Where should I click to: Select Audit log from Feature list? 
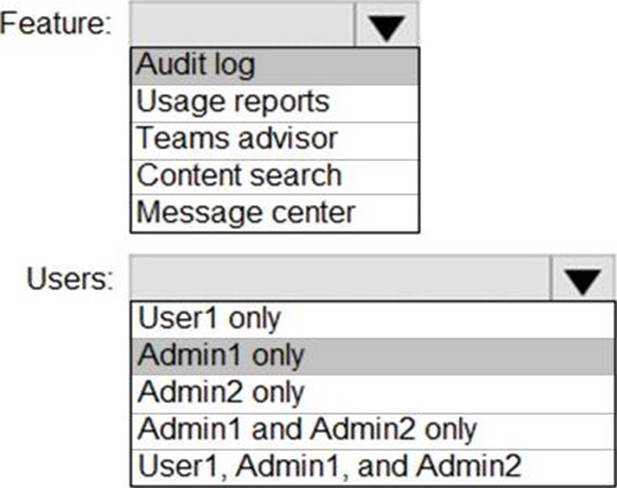[x=274, y=66]
